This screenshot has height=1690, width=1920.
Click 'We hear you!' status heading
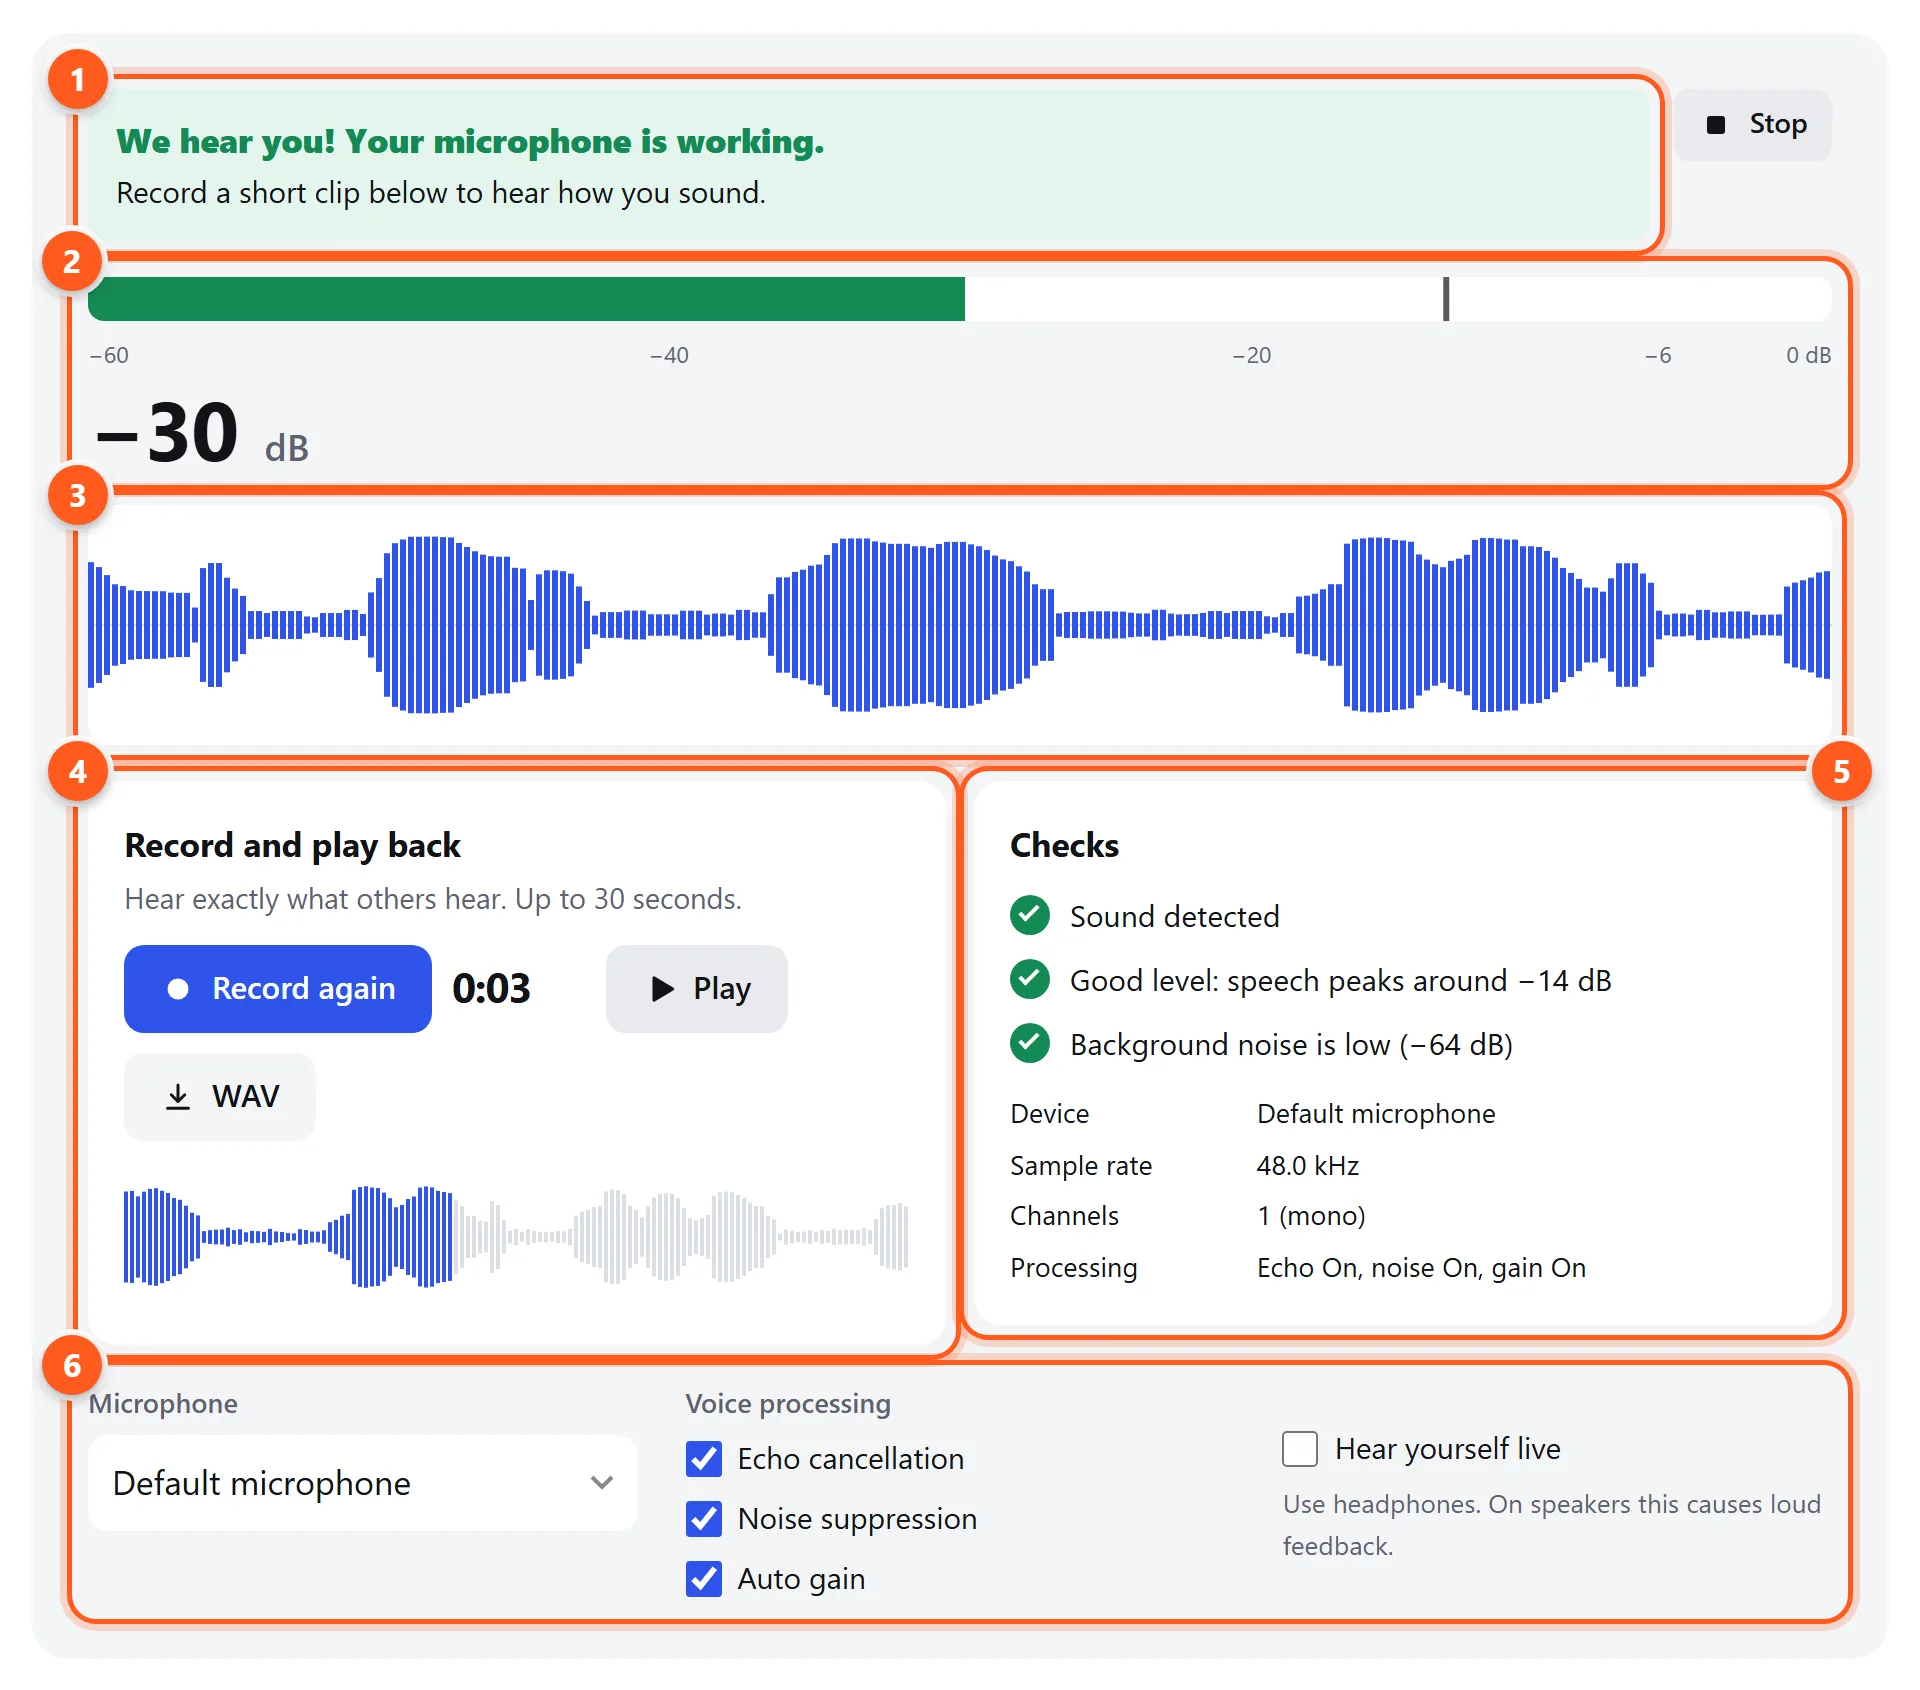pyautogui.click(x=470, y=142)
